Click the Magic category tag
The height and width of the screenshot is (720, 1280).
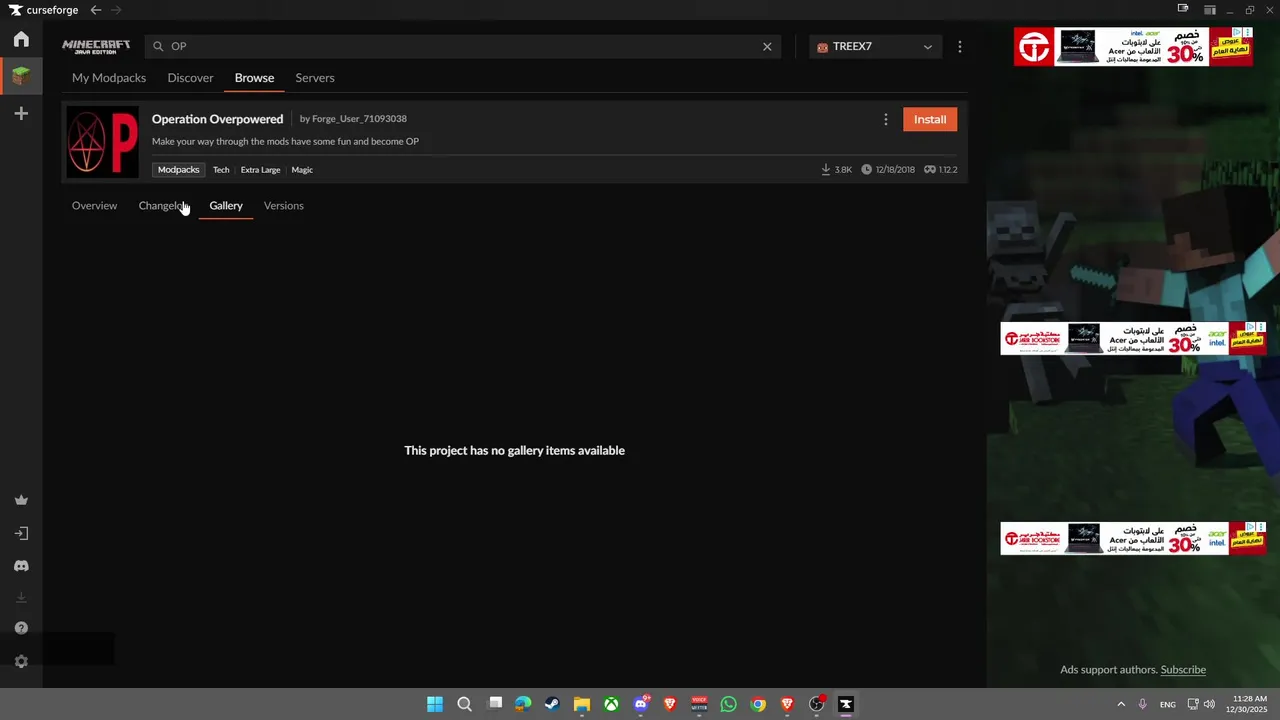click(x=302, y=170)
